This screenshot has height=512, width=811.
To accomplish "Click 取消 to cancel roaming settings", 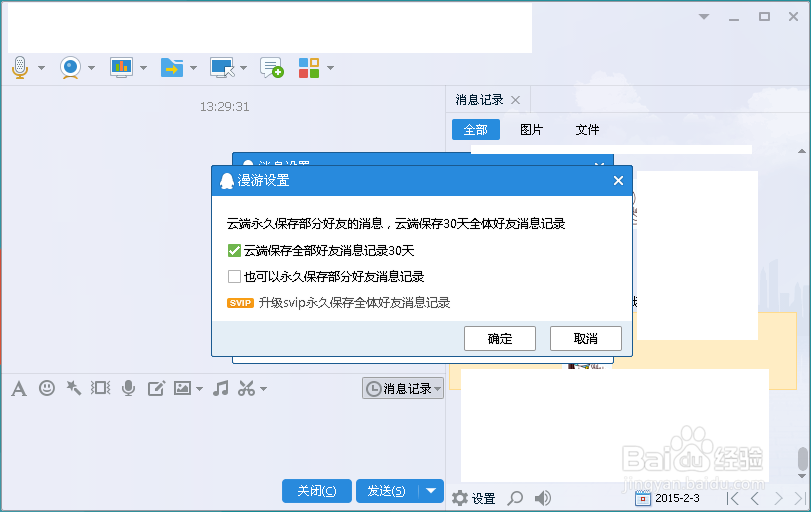I will [x=585, y=339].
